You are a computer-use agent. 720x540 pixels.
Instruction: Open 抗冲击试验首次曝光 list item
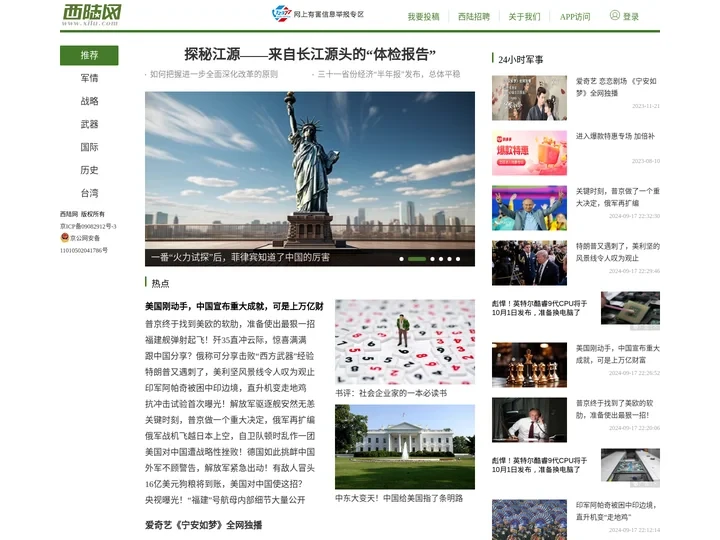(230, 404)
